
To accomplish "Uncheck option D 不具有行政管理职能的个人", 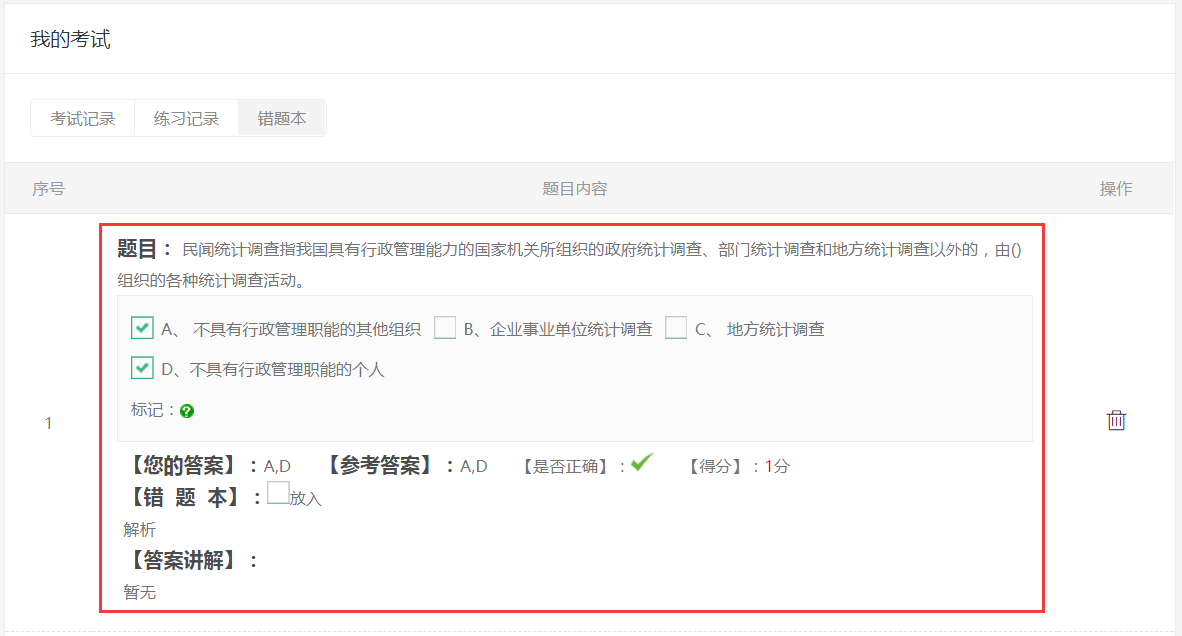I will (x=141, y=368).
